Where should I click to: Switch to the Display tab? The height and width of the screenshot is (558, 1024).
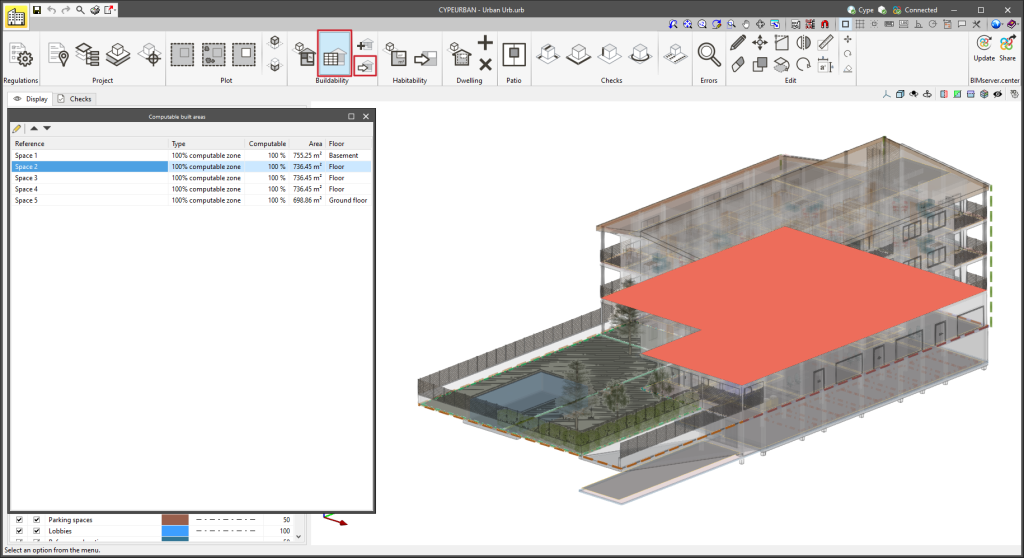click(x=30, y=99)
